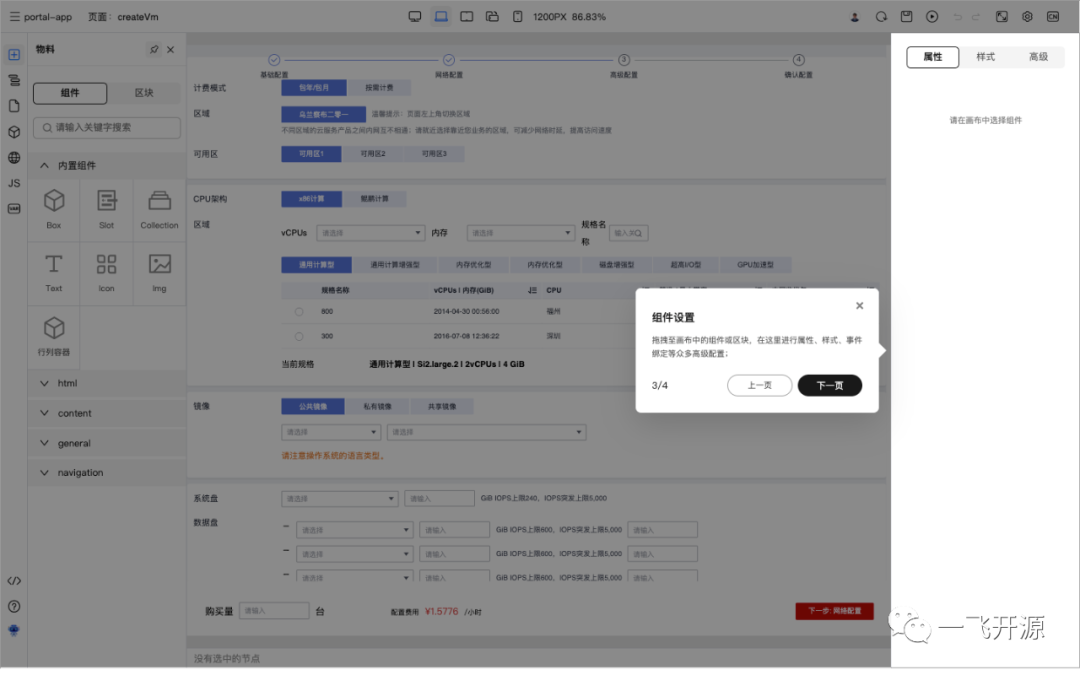
Task: Preview the page with the play icon
Action: click(932, 17)
